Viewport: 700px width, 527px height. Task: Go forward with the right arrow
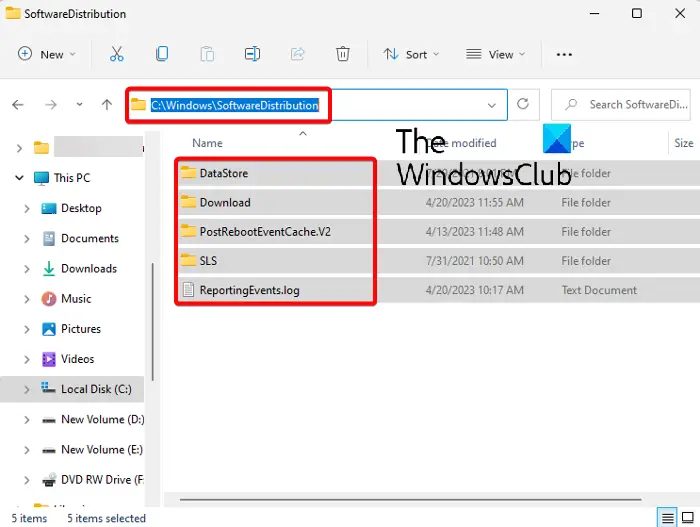tap(51, 105)
